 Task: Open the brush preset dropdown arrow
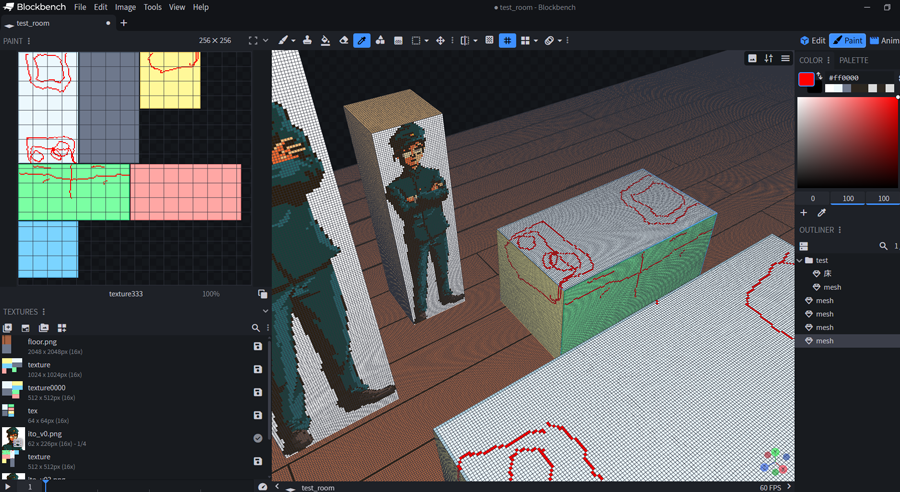tap(295, 41)
